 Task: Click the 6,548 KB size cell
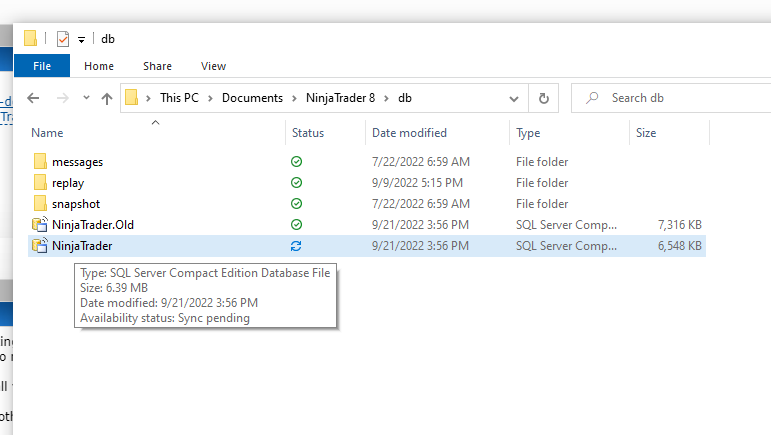[680, 246]
